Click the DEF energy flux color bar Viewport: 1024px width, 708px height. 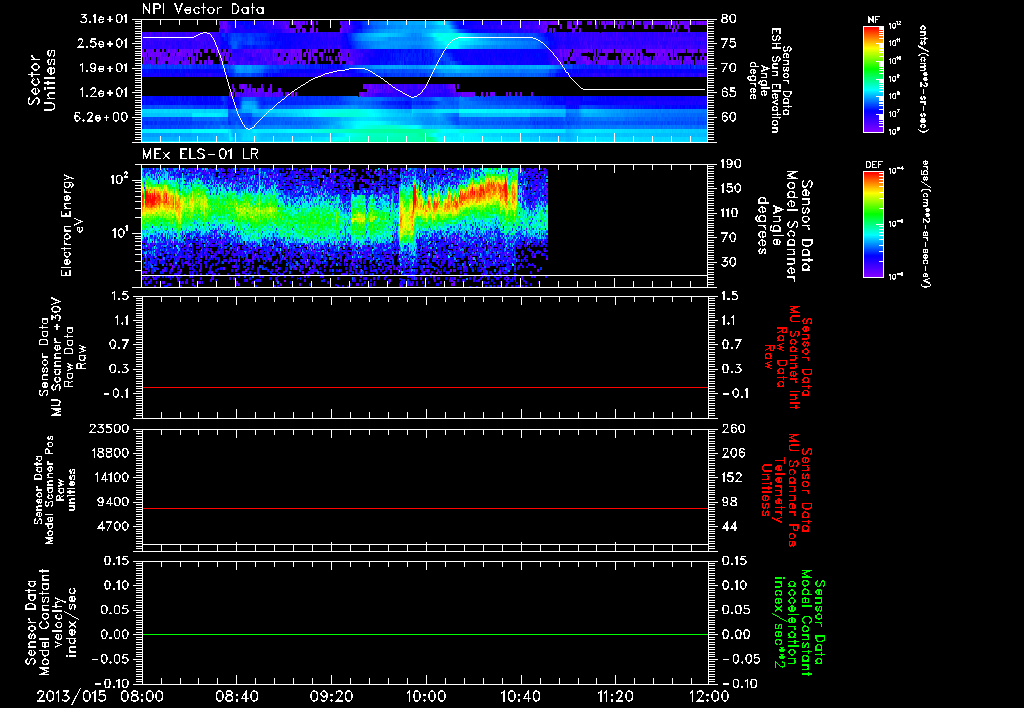pyautogui.click(x=874, y=223)
